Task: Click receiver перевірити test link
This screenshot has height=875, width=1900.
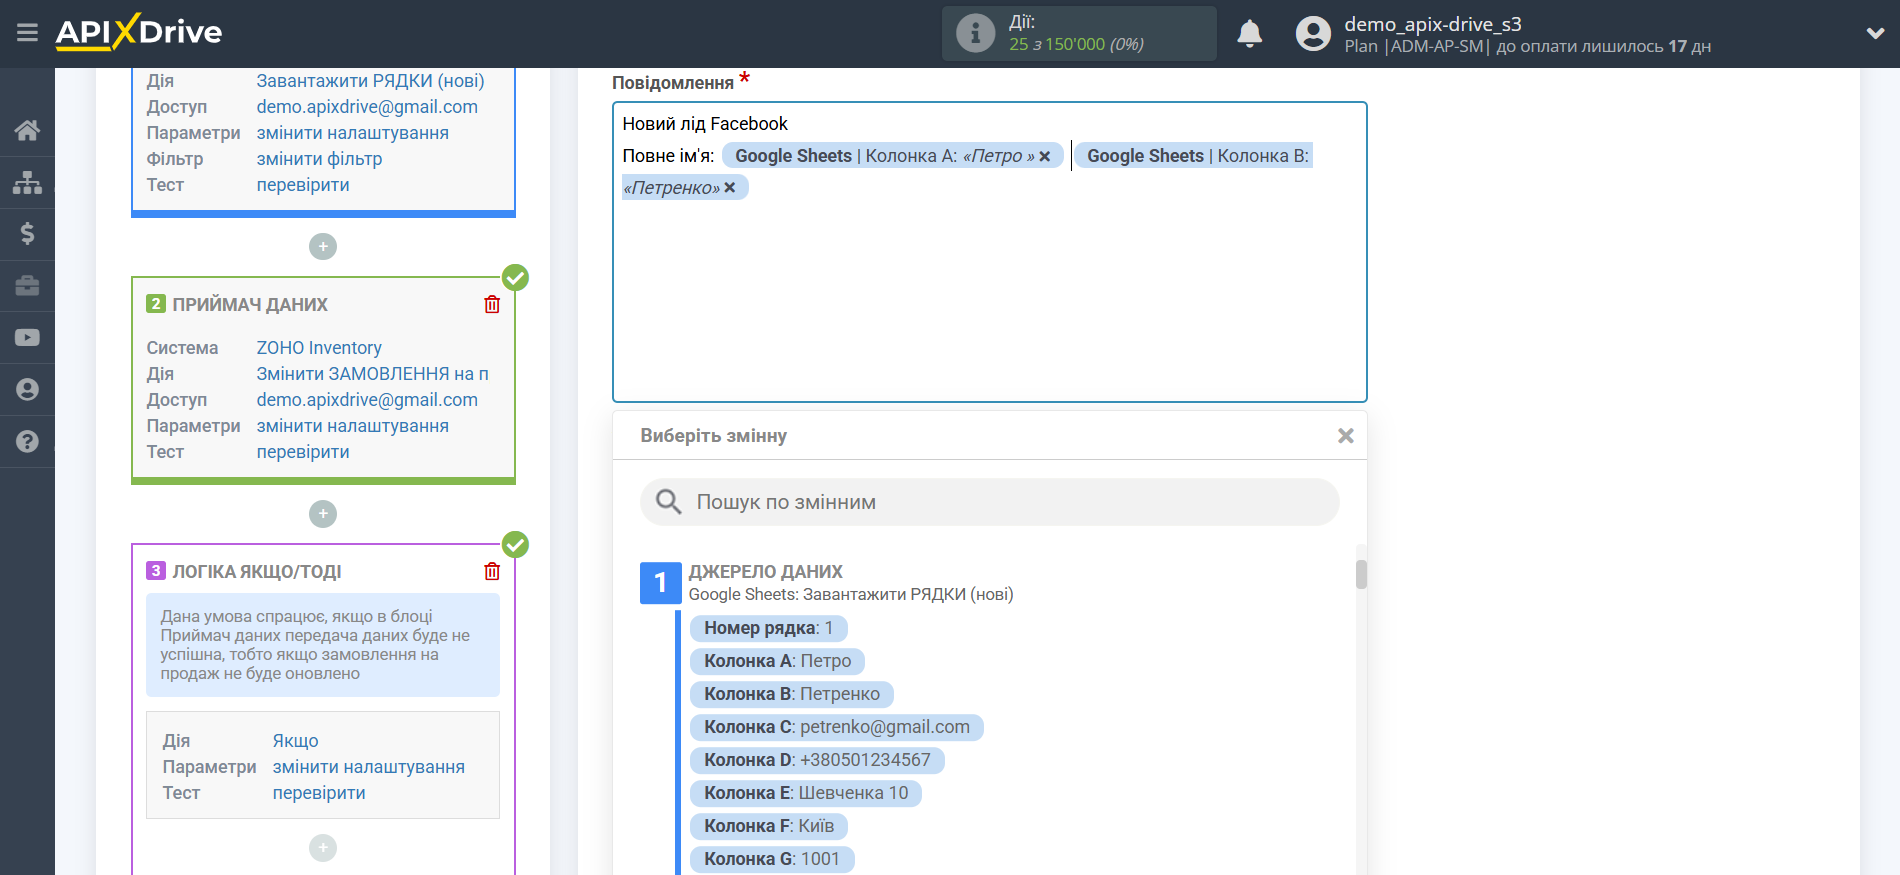Action: [x=303, y=452]
